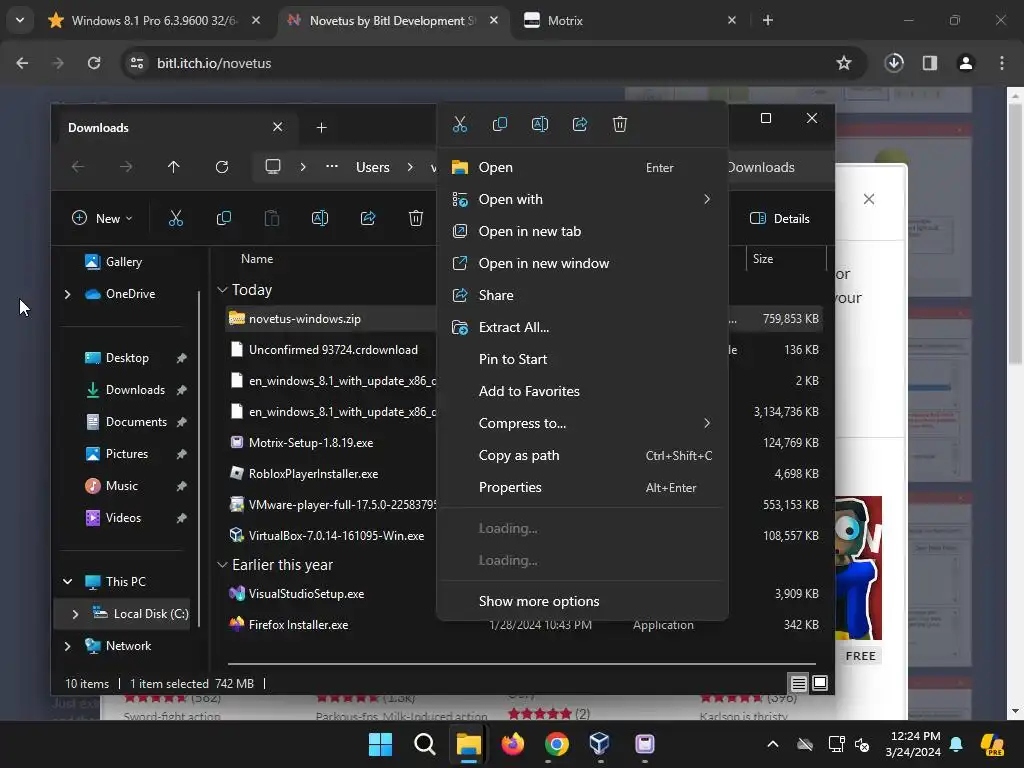Viewport: 1024px width, 768px height.
Task: Open Gallery in navigation pane
Action: 123,262
